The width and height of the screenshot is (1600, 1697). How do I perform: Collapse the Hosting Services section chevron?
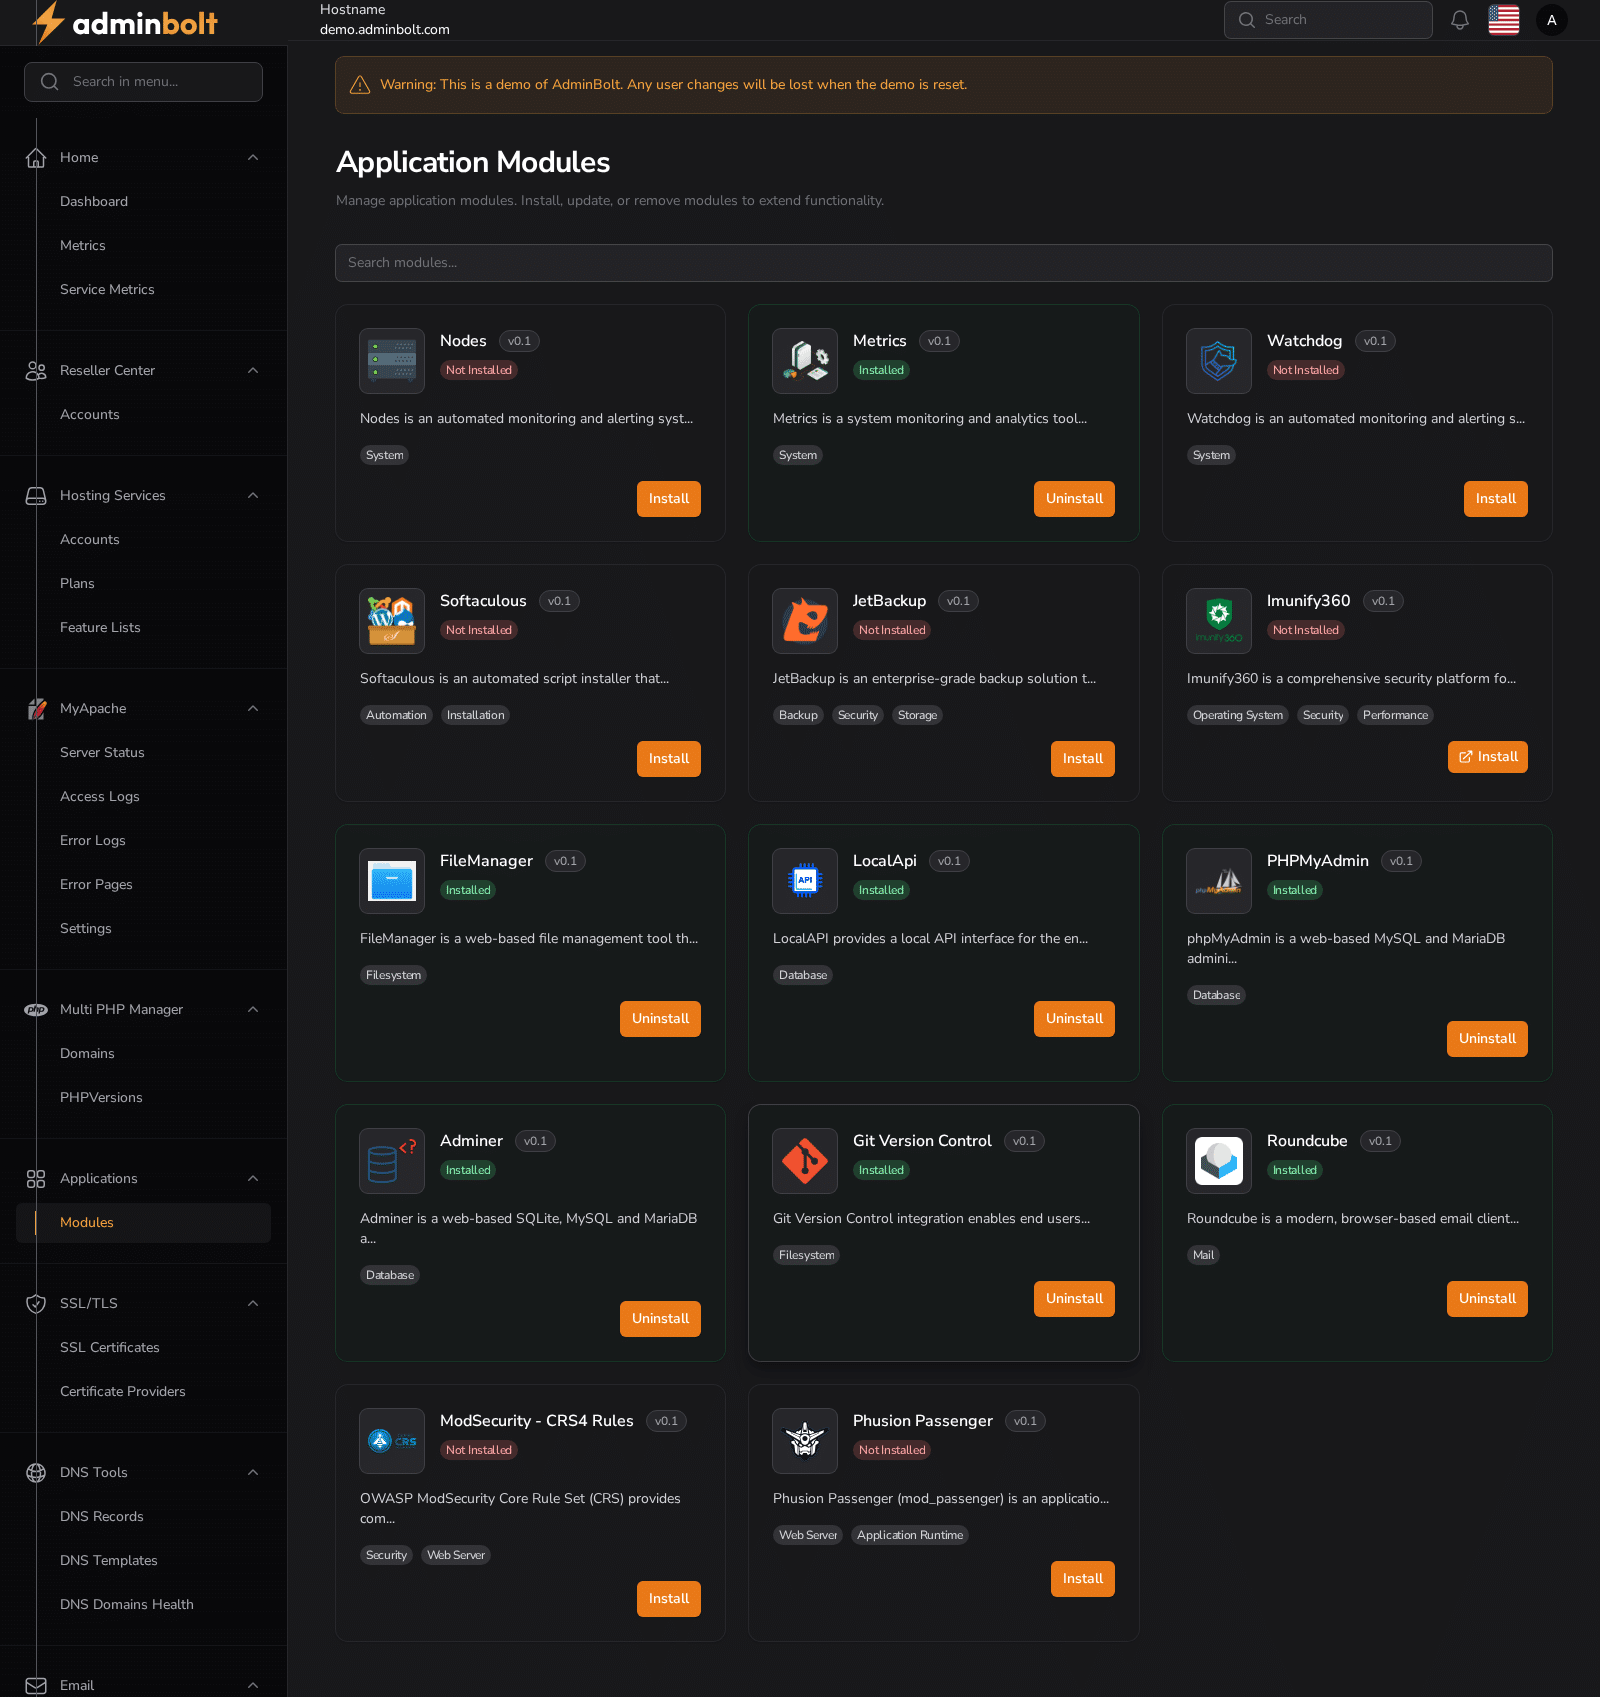pos(253,496)
